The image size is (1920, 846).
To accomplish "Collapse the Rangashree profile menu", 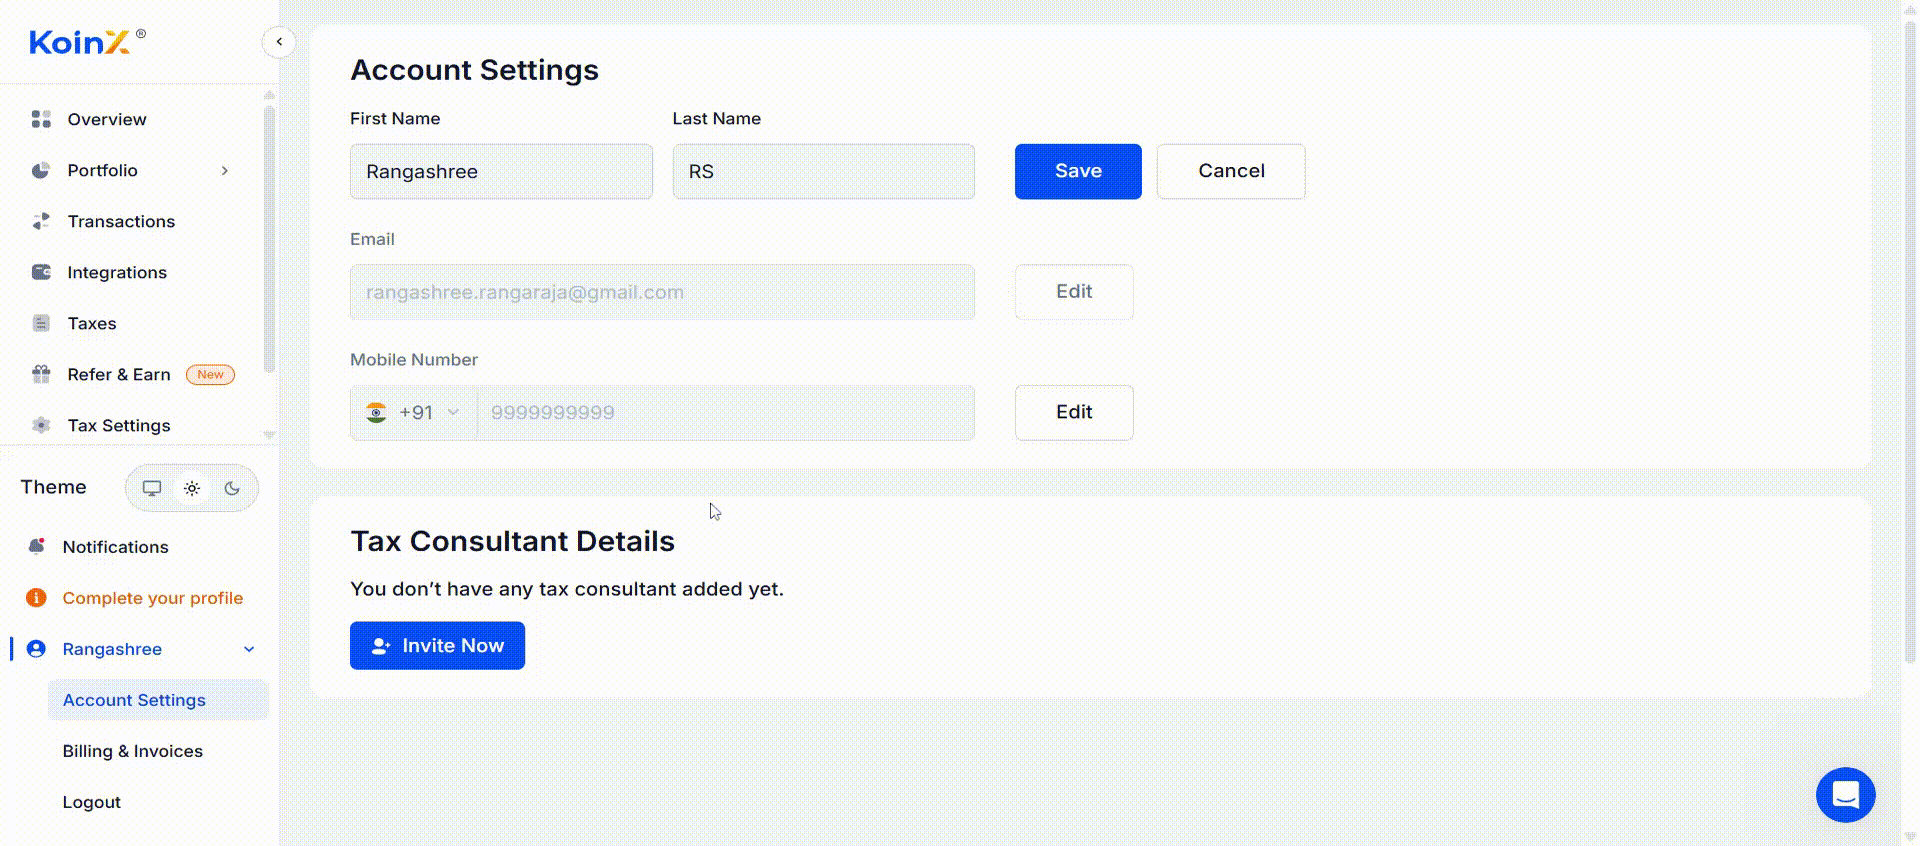I will [249, 649].
